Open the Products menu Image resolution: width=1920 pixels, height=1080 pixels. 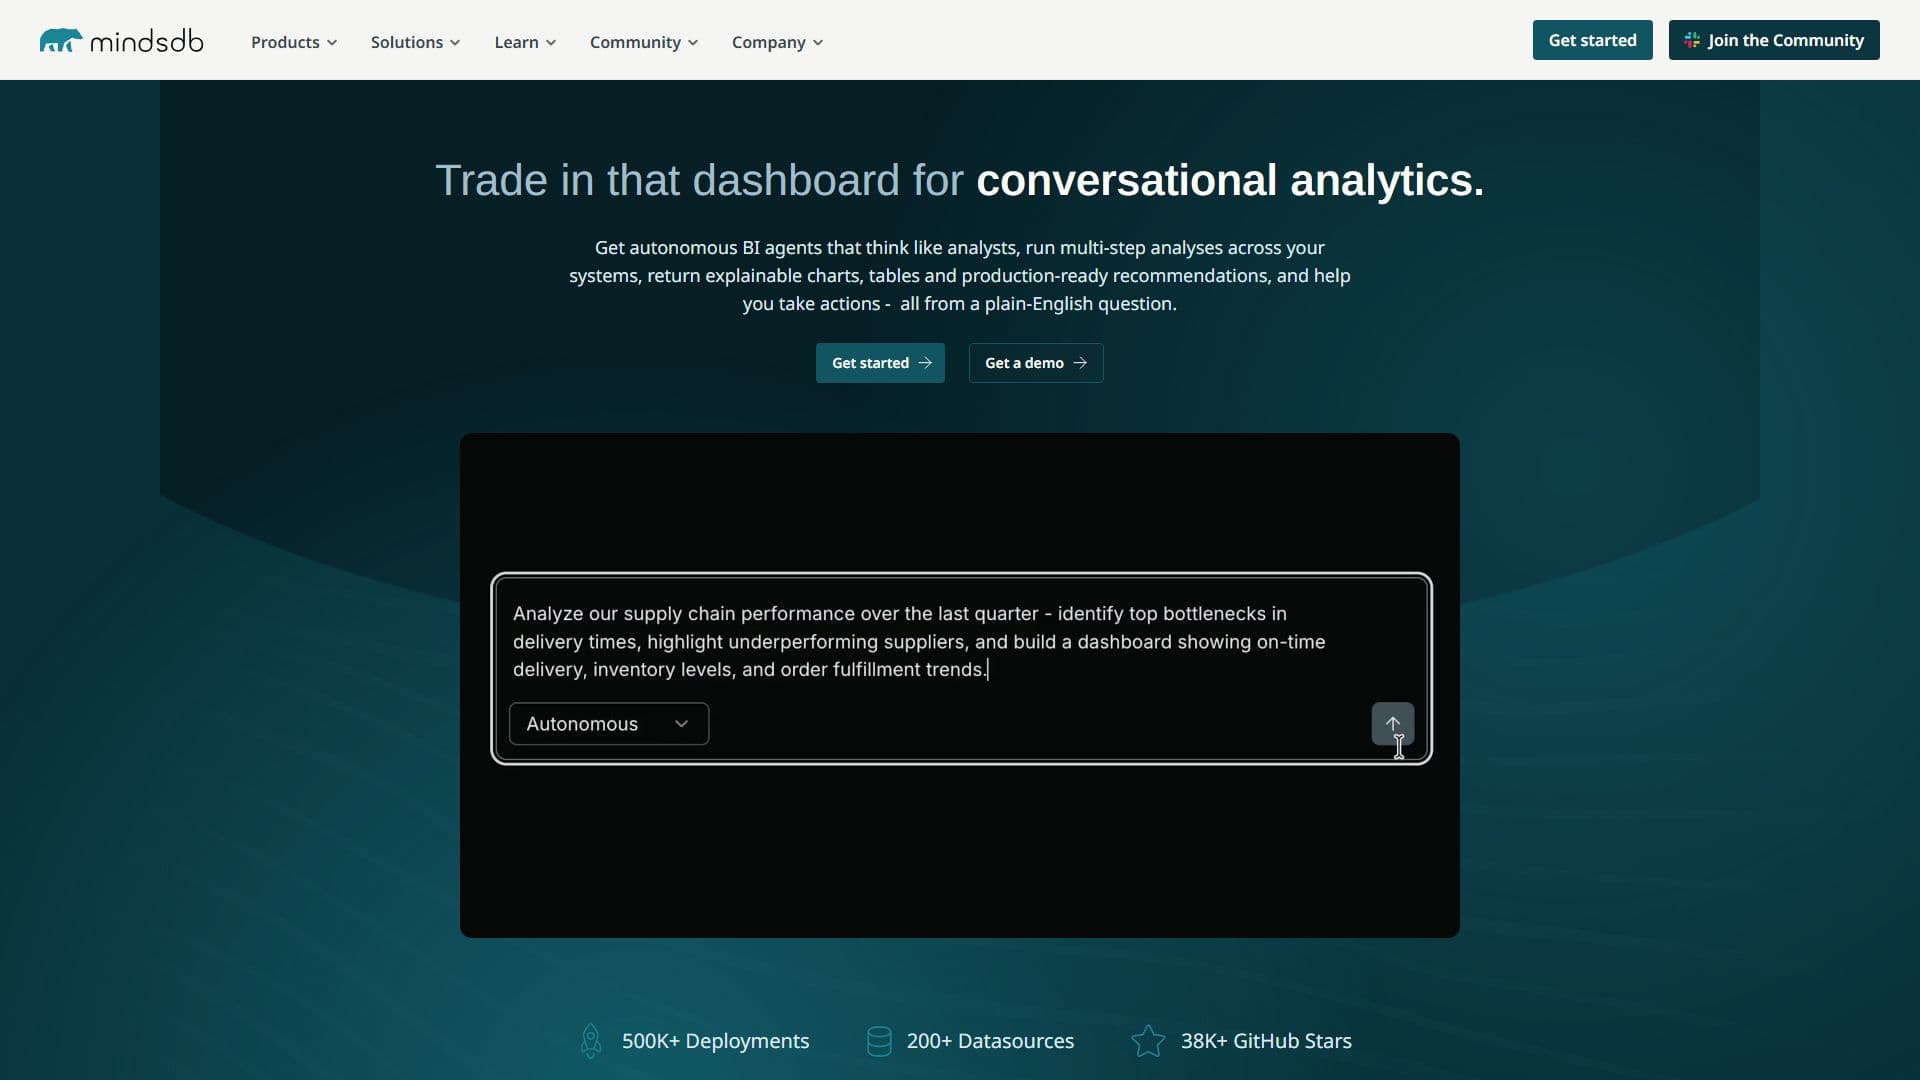coord(293,42)
